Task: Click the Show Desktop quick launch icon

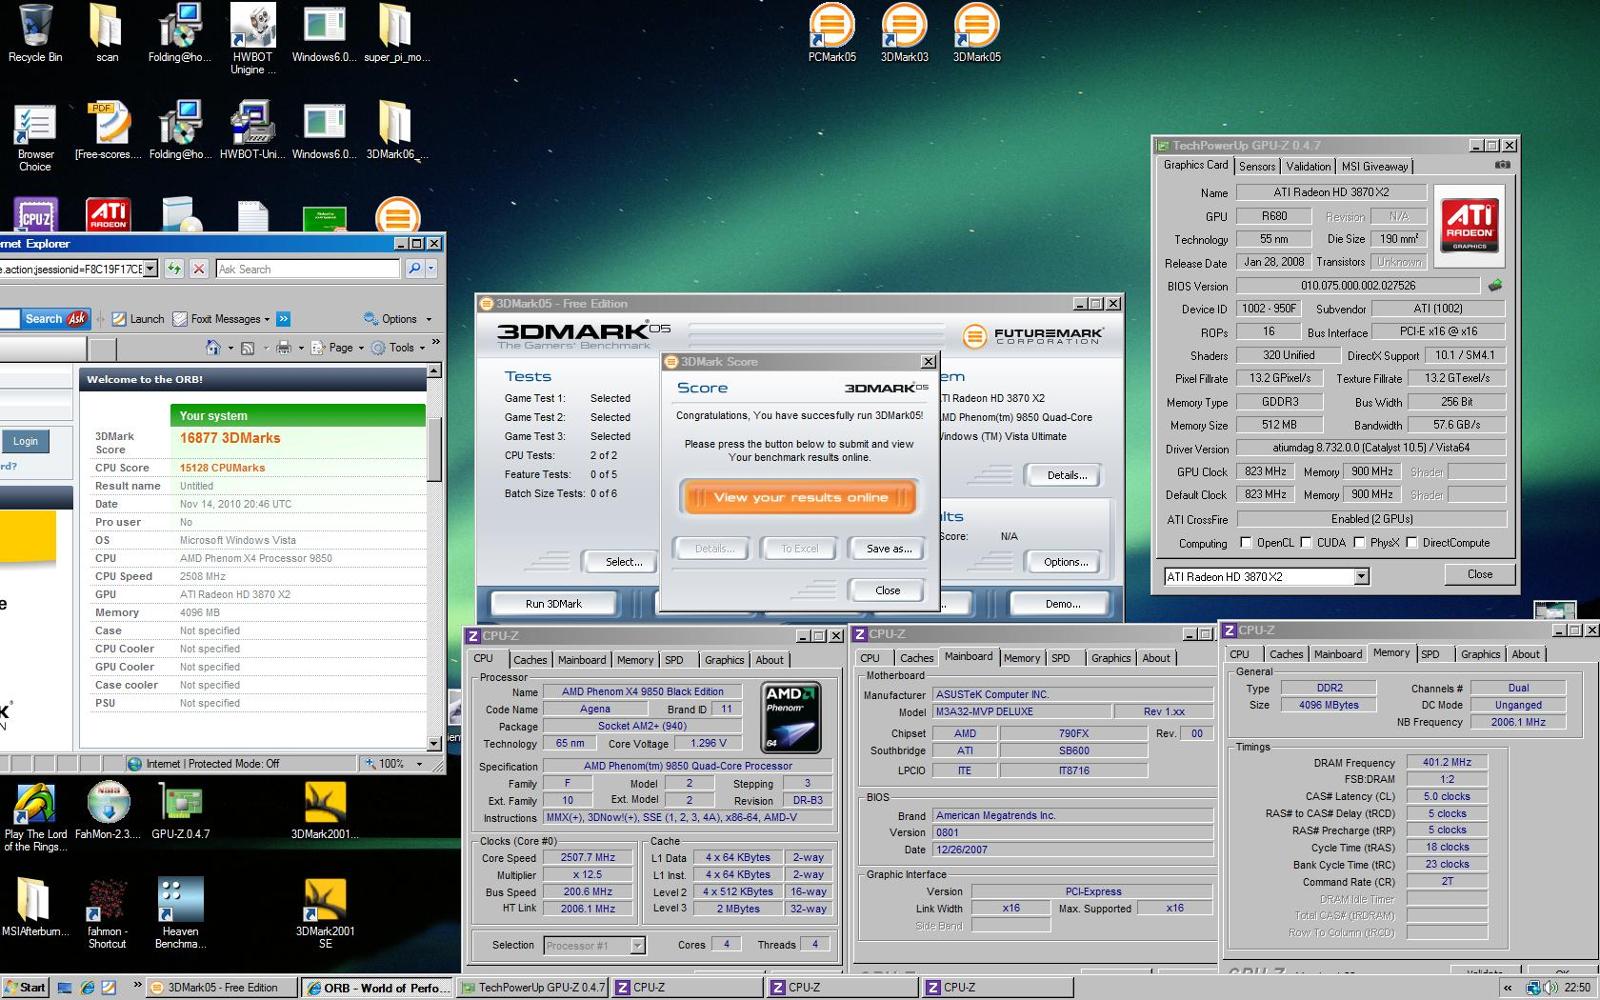Action: tap(65, 987)
